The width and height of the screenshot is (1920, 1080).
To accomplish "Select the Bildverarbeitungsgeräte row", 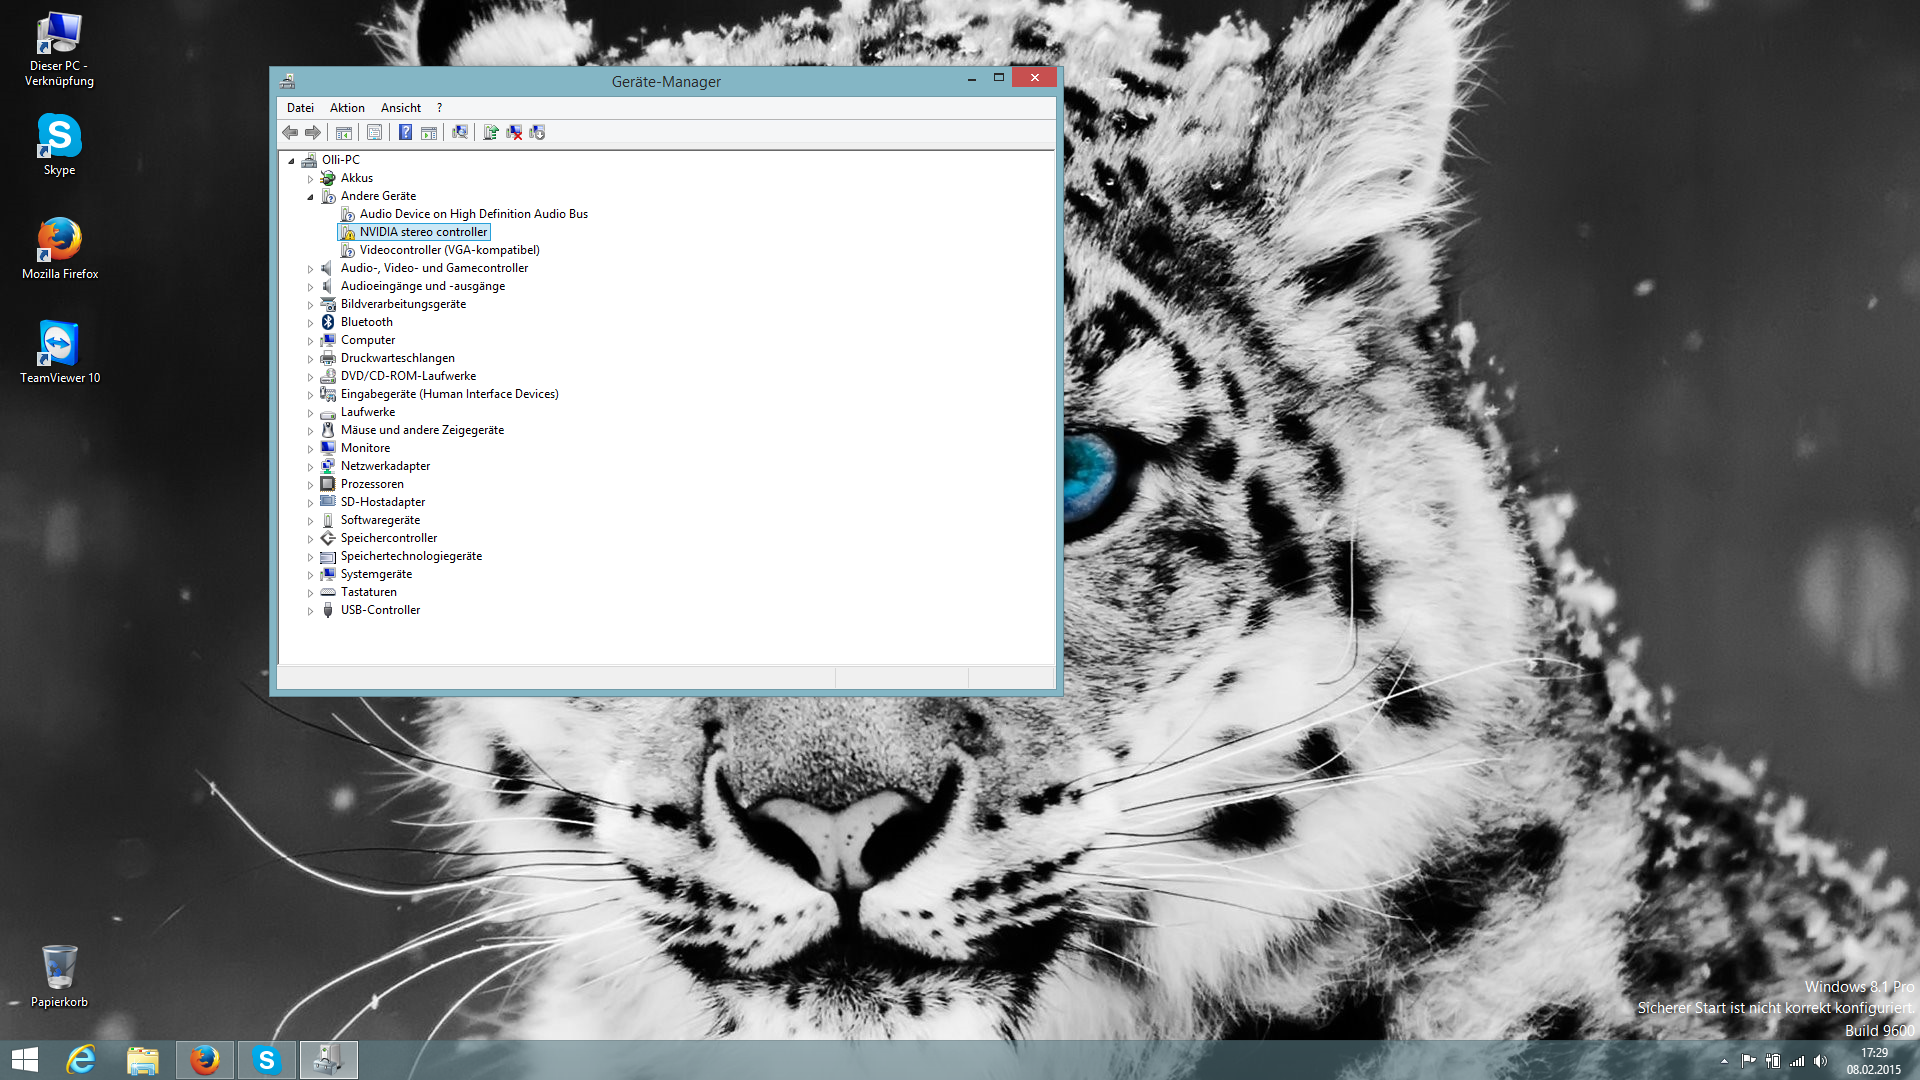I will click(403, 304).
